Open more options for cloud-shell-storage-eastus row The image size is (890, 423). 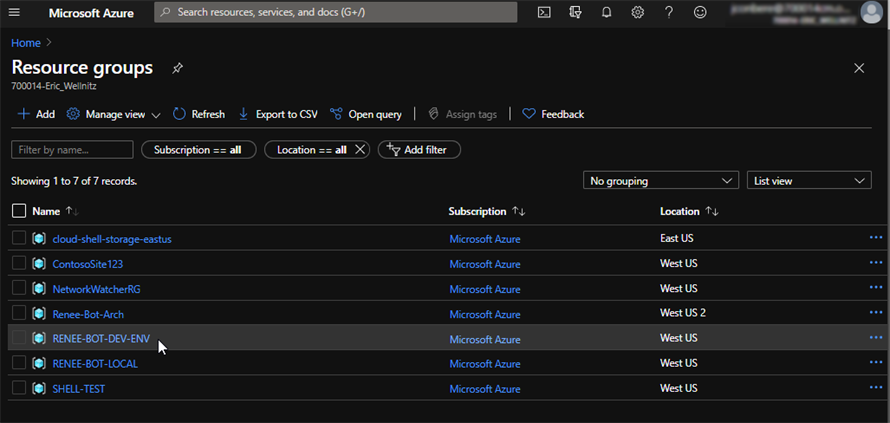876,237
